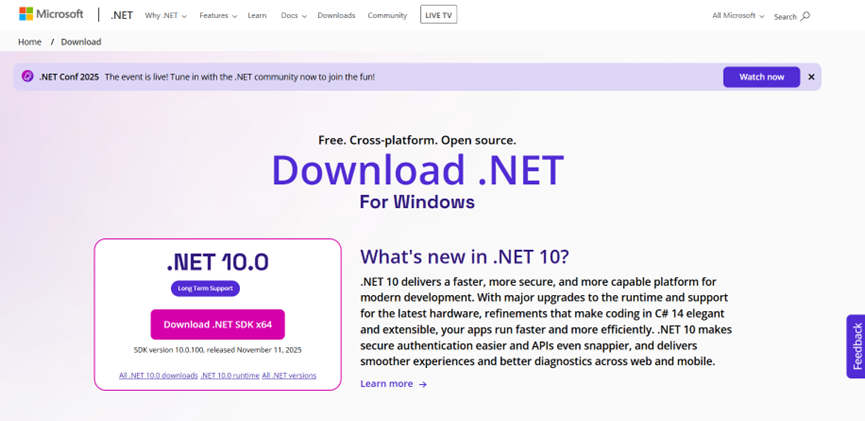
Task: Open .NET 10.0 runtime link
Action: [230, 375]
